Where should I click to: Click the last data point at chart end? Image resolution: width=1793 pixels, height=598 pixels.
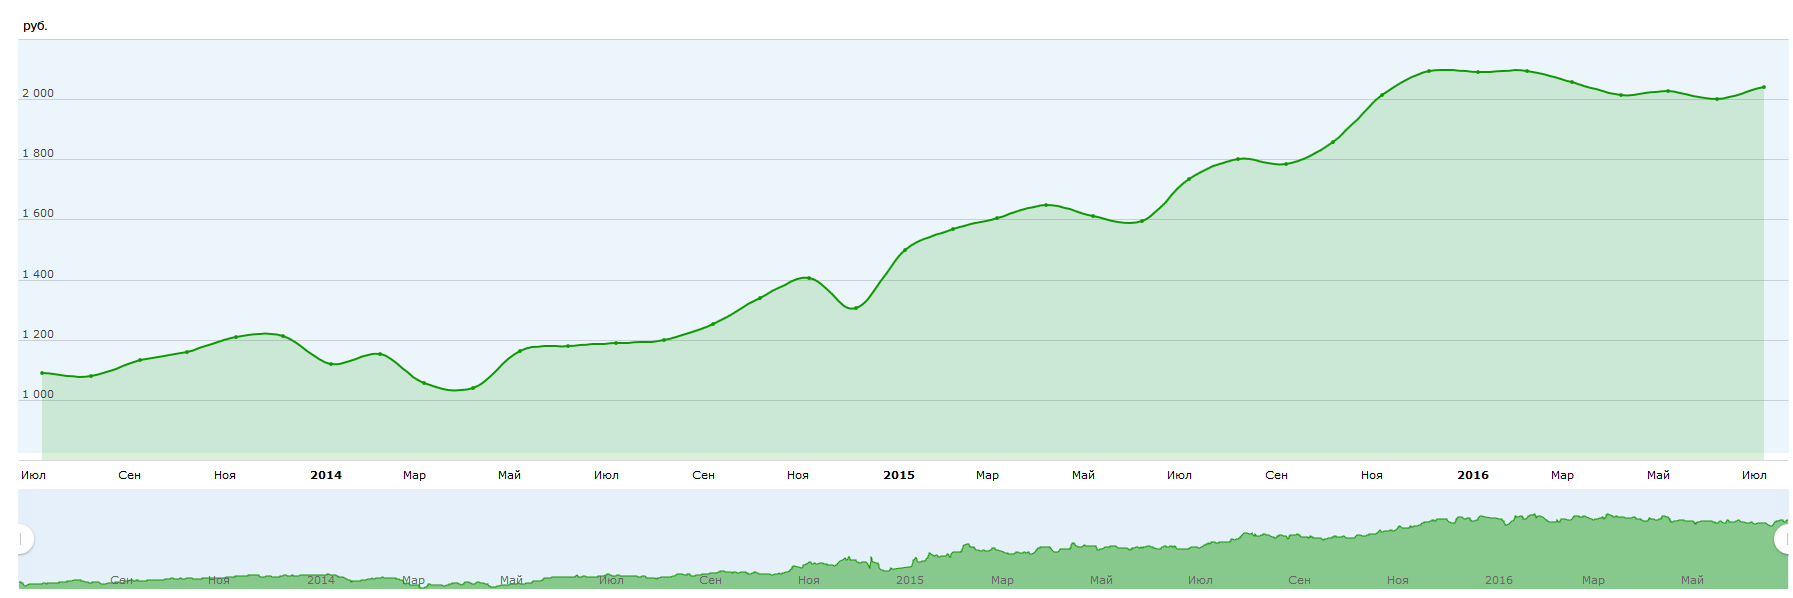pos(1763,87)
